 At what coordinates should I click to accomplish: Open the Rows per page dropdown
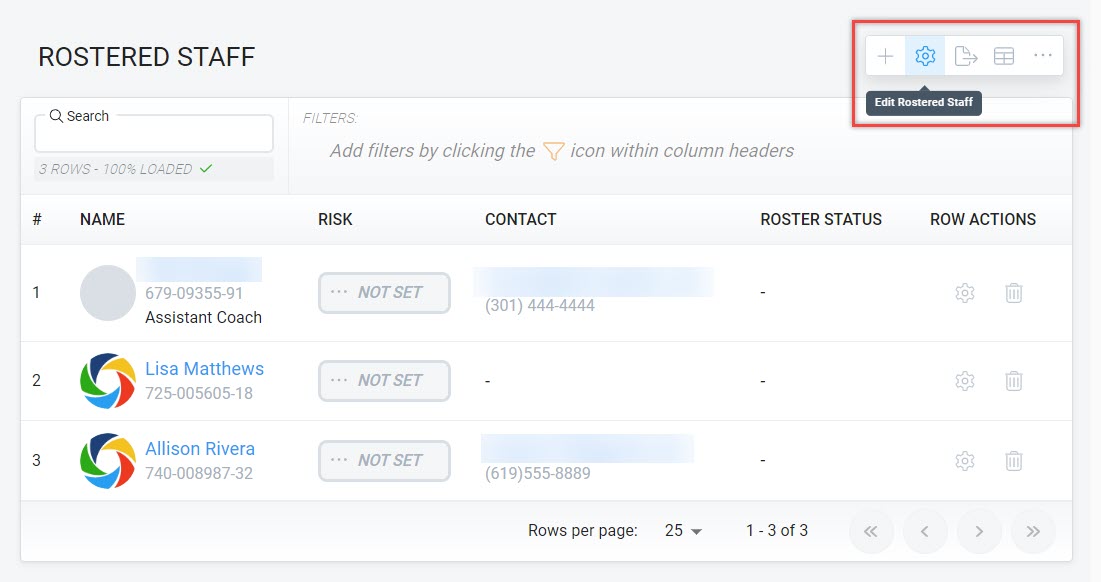tap(681, 530)
